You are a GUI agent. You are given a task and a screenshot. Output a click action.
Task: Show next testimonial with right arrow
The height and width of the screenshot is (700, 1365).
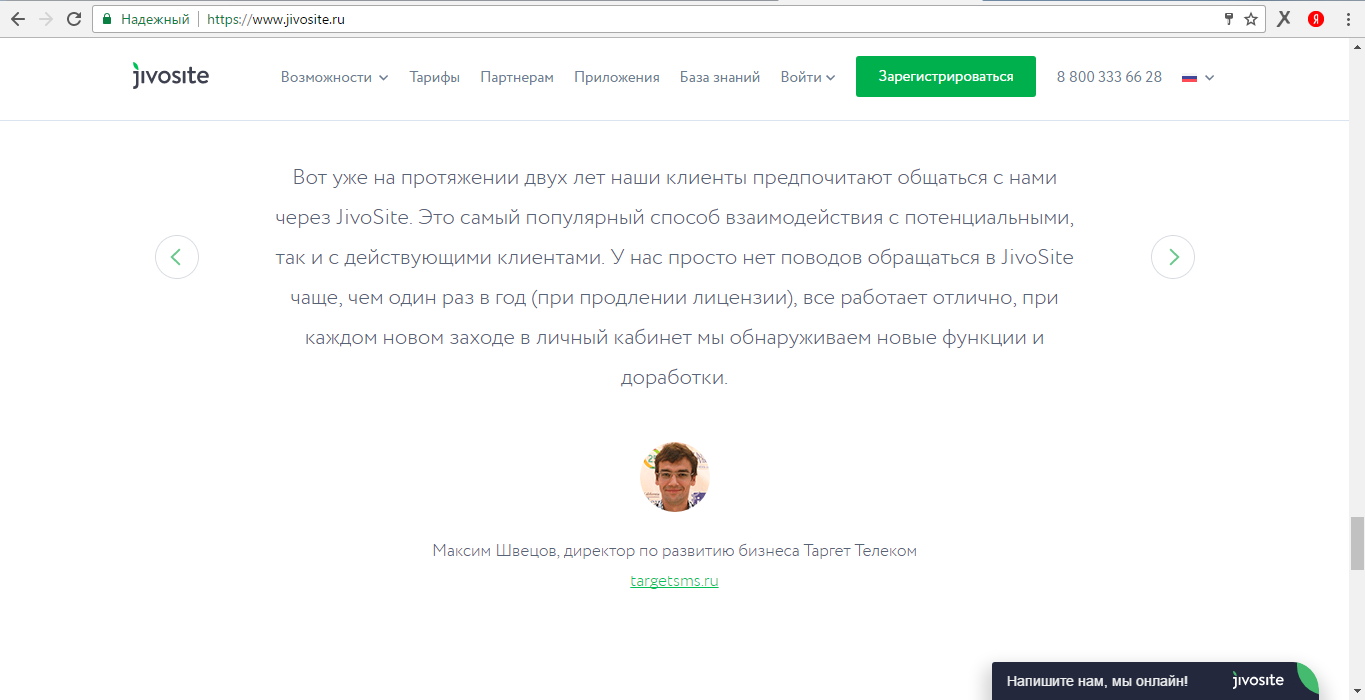pos(1173,257)
